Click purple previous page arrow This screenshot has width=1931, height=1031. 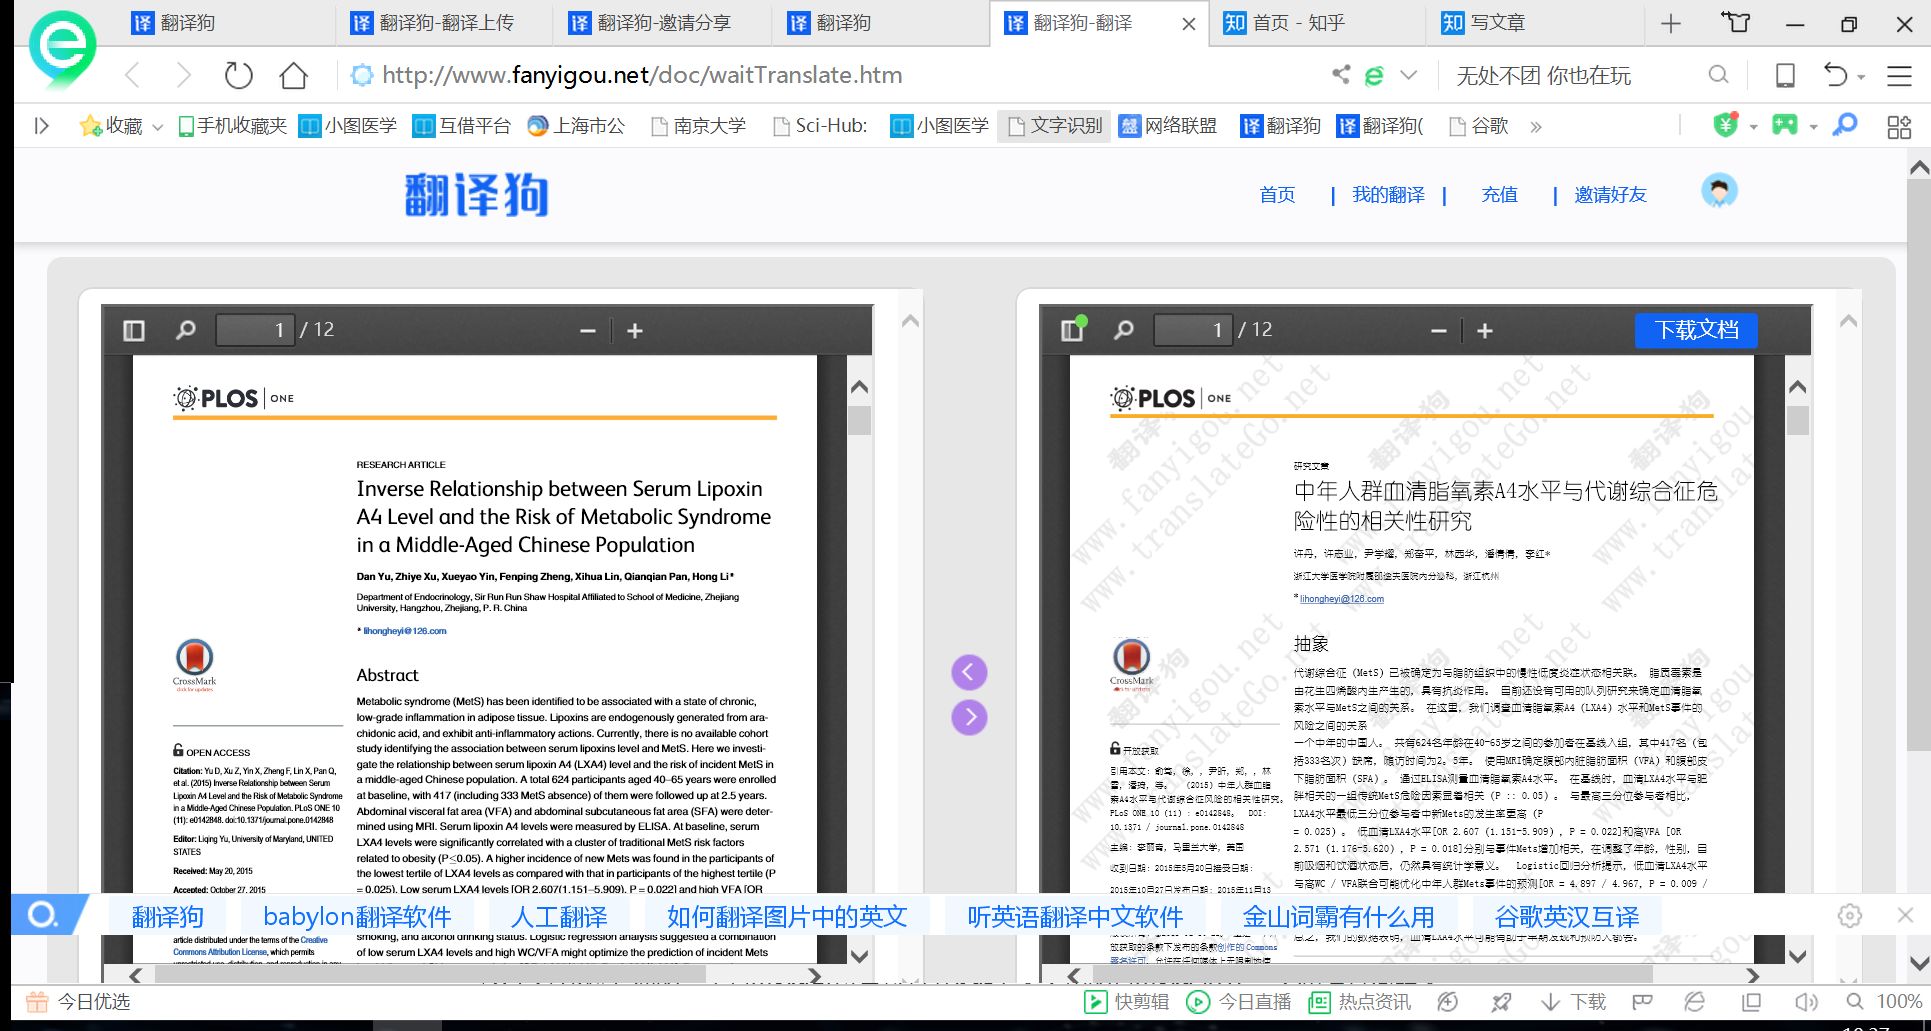[969, 672]
